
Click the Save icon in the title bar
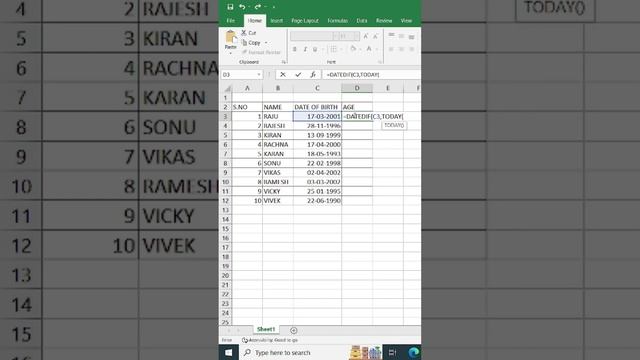tap(230, 7)
